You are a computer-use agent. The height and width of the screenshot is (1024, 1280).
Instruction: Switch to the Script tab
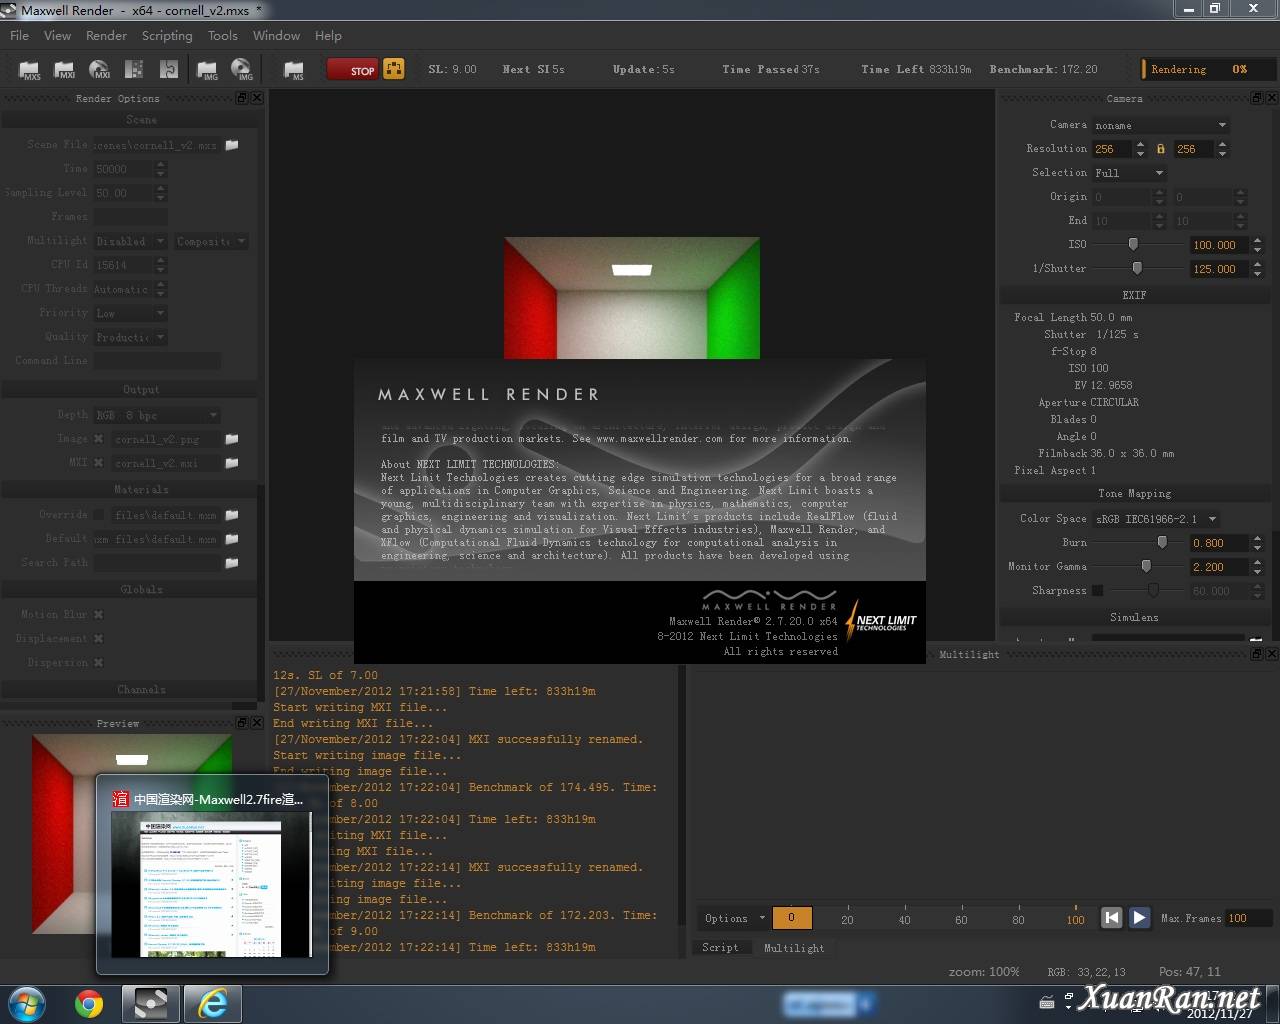[x=720, y=947]
